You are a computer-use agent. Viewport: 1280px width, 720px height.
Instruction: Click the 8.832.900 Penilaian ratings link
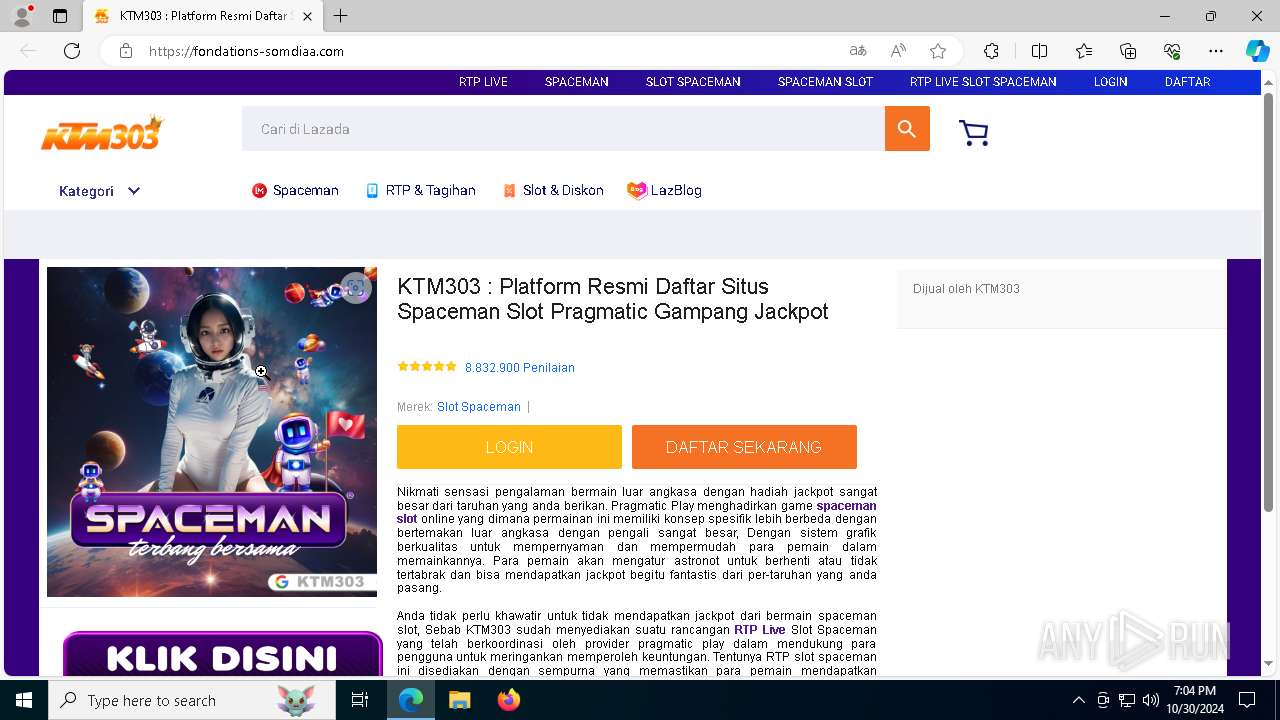point(520,368)
